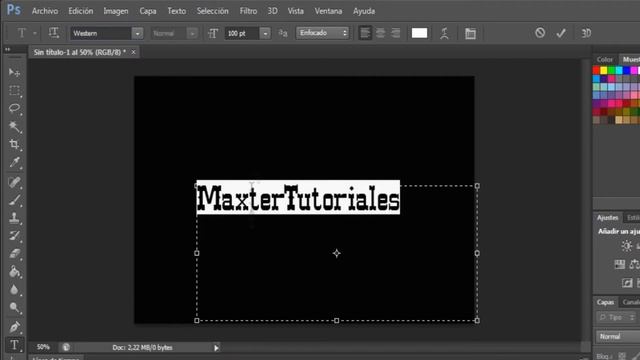Screen dimensions: 640x360
Task: Click the anti-aliasing icon in options bar
Action: (283, 33)
